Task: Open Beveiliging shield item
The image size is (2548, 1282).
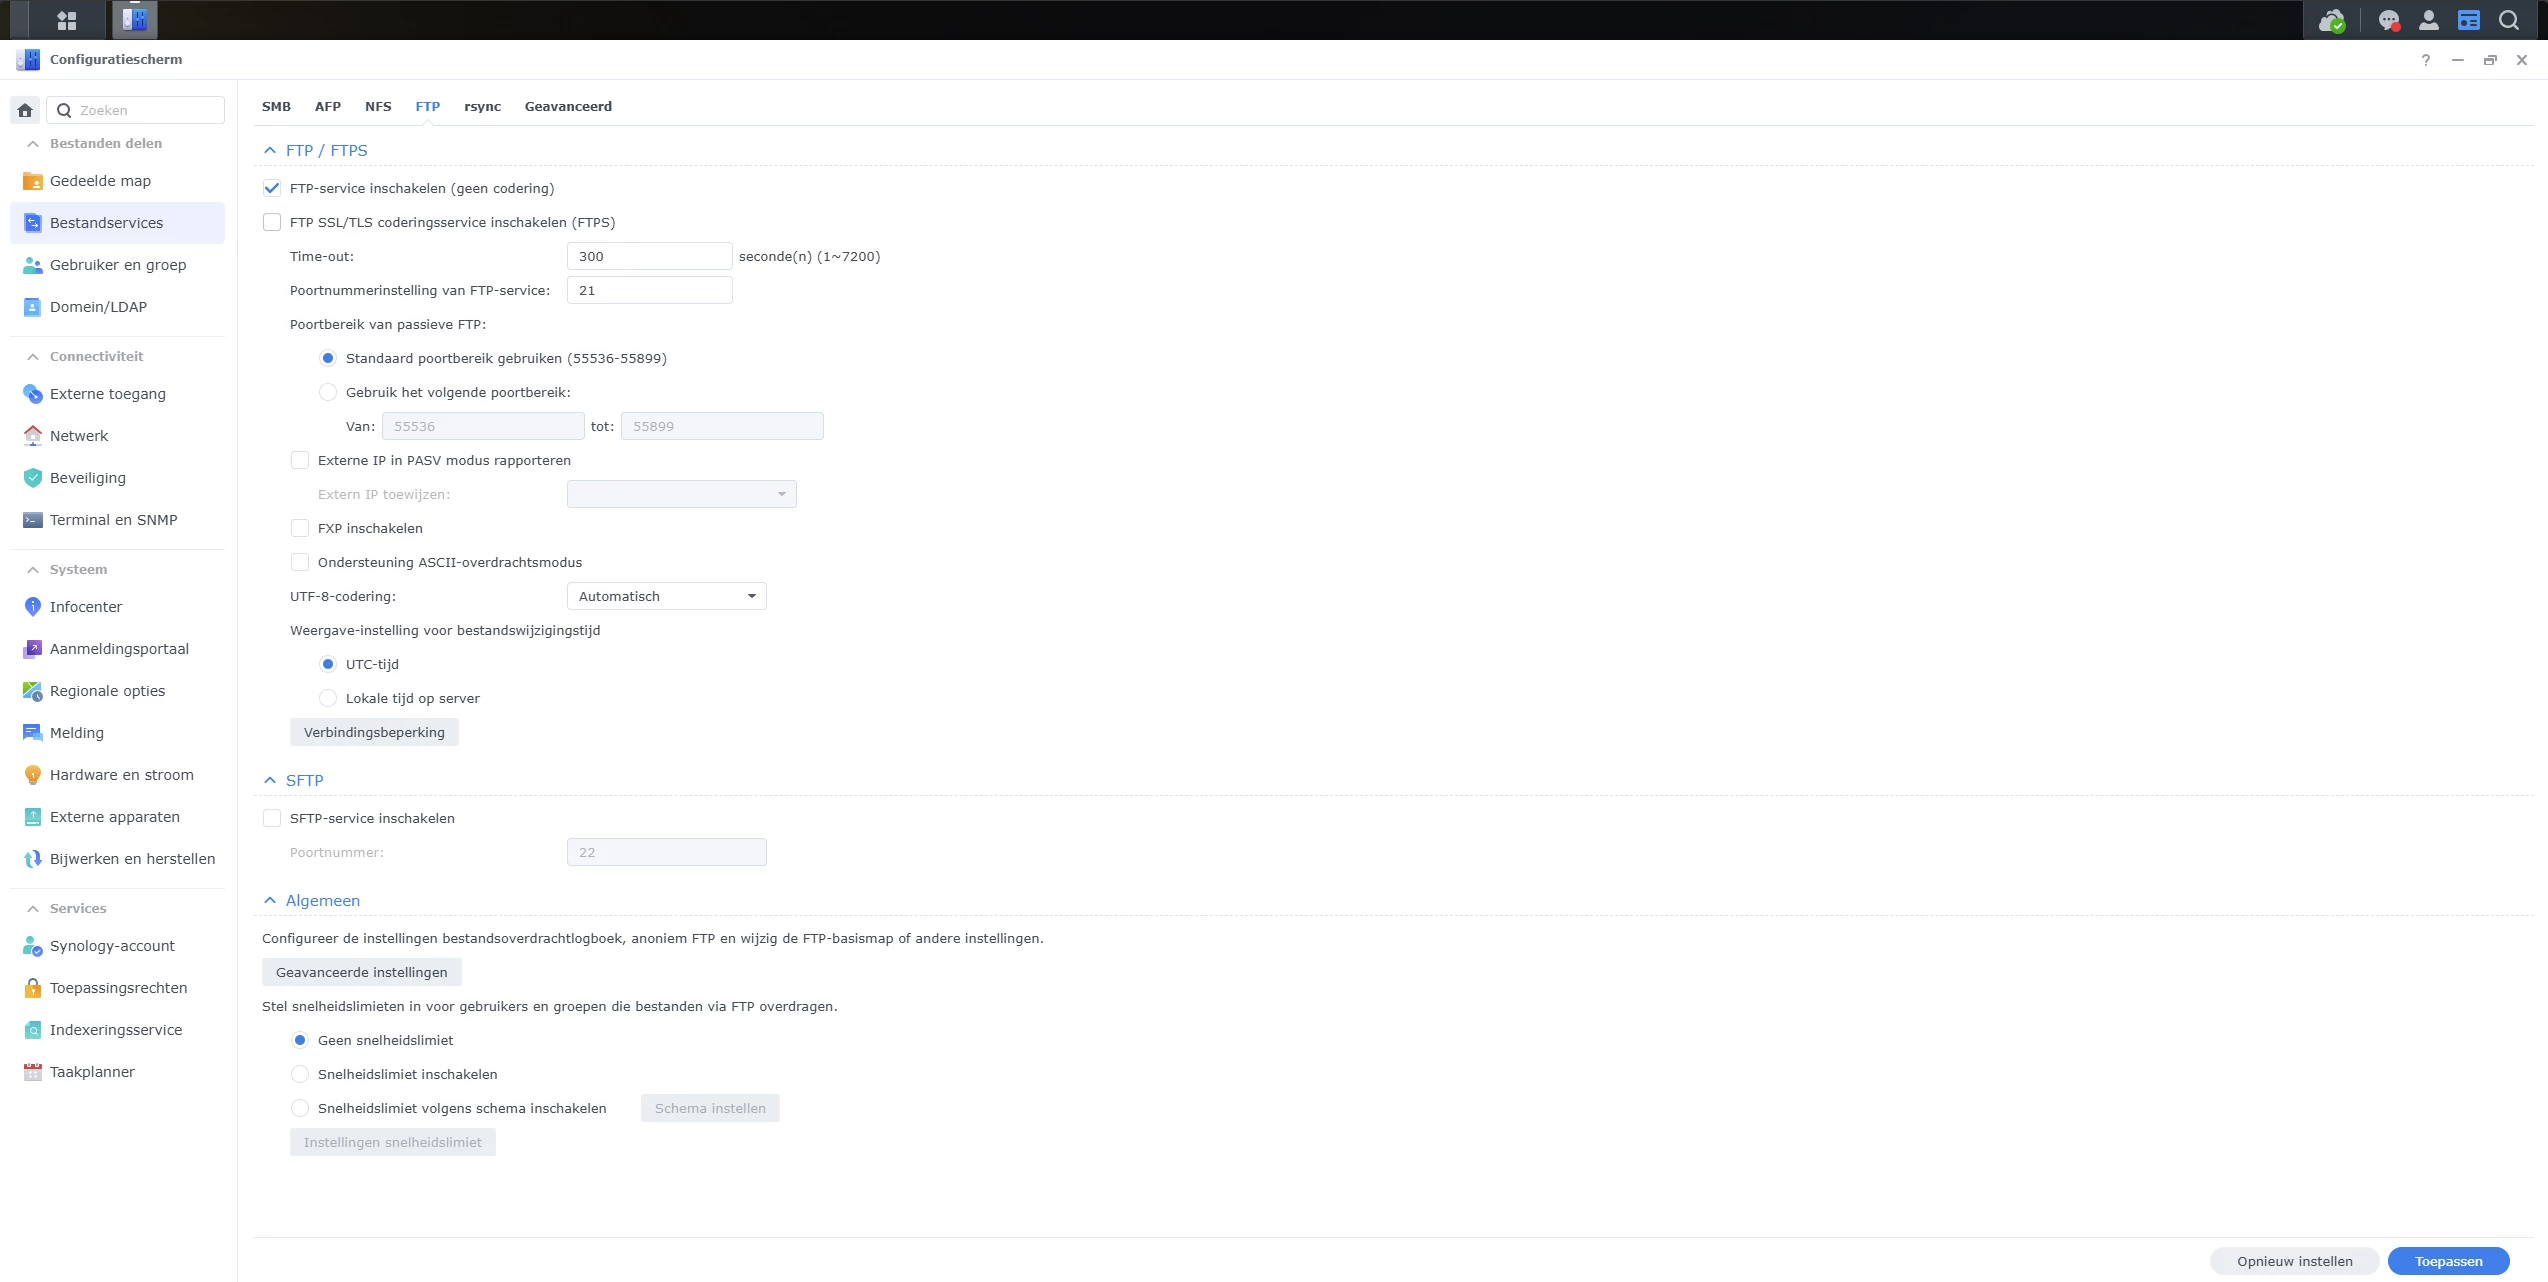Action: click(88, 478)
